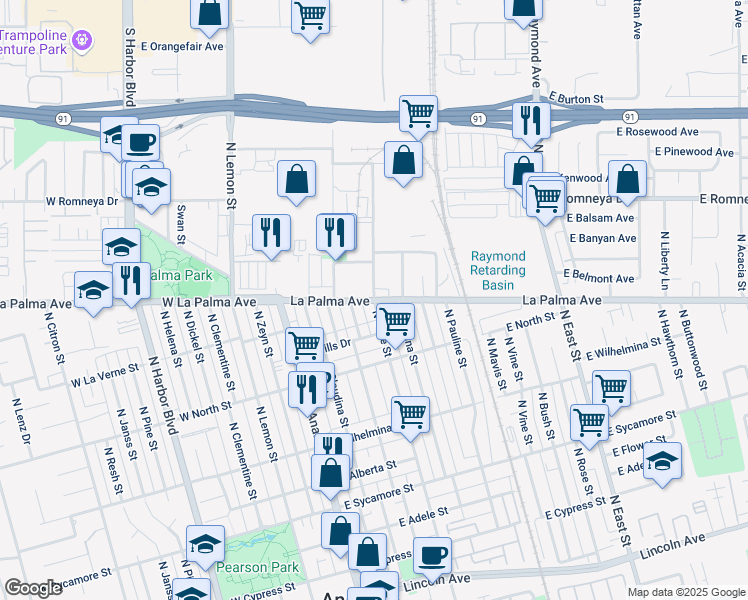
Task: Click the Raymond Retarding Basin label
Action: click(498, 270)
